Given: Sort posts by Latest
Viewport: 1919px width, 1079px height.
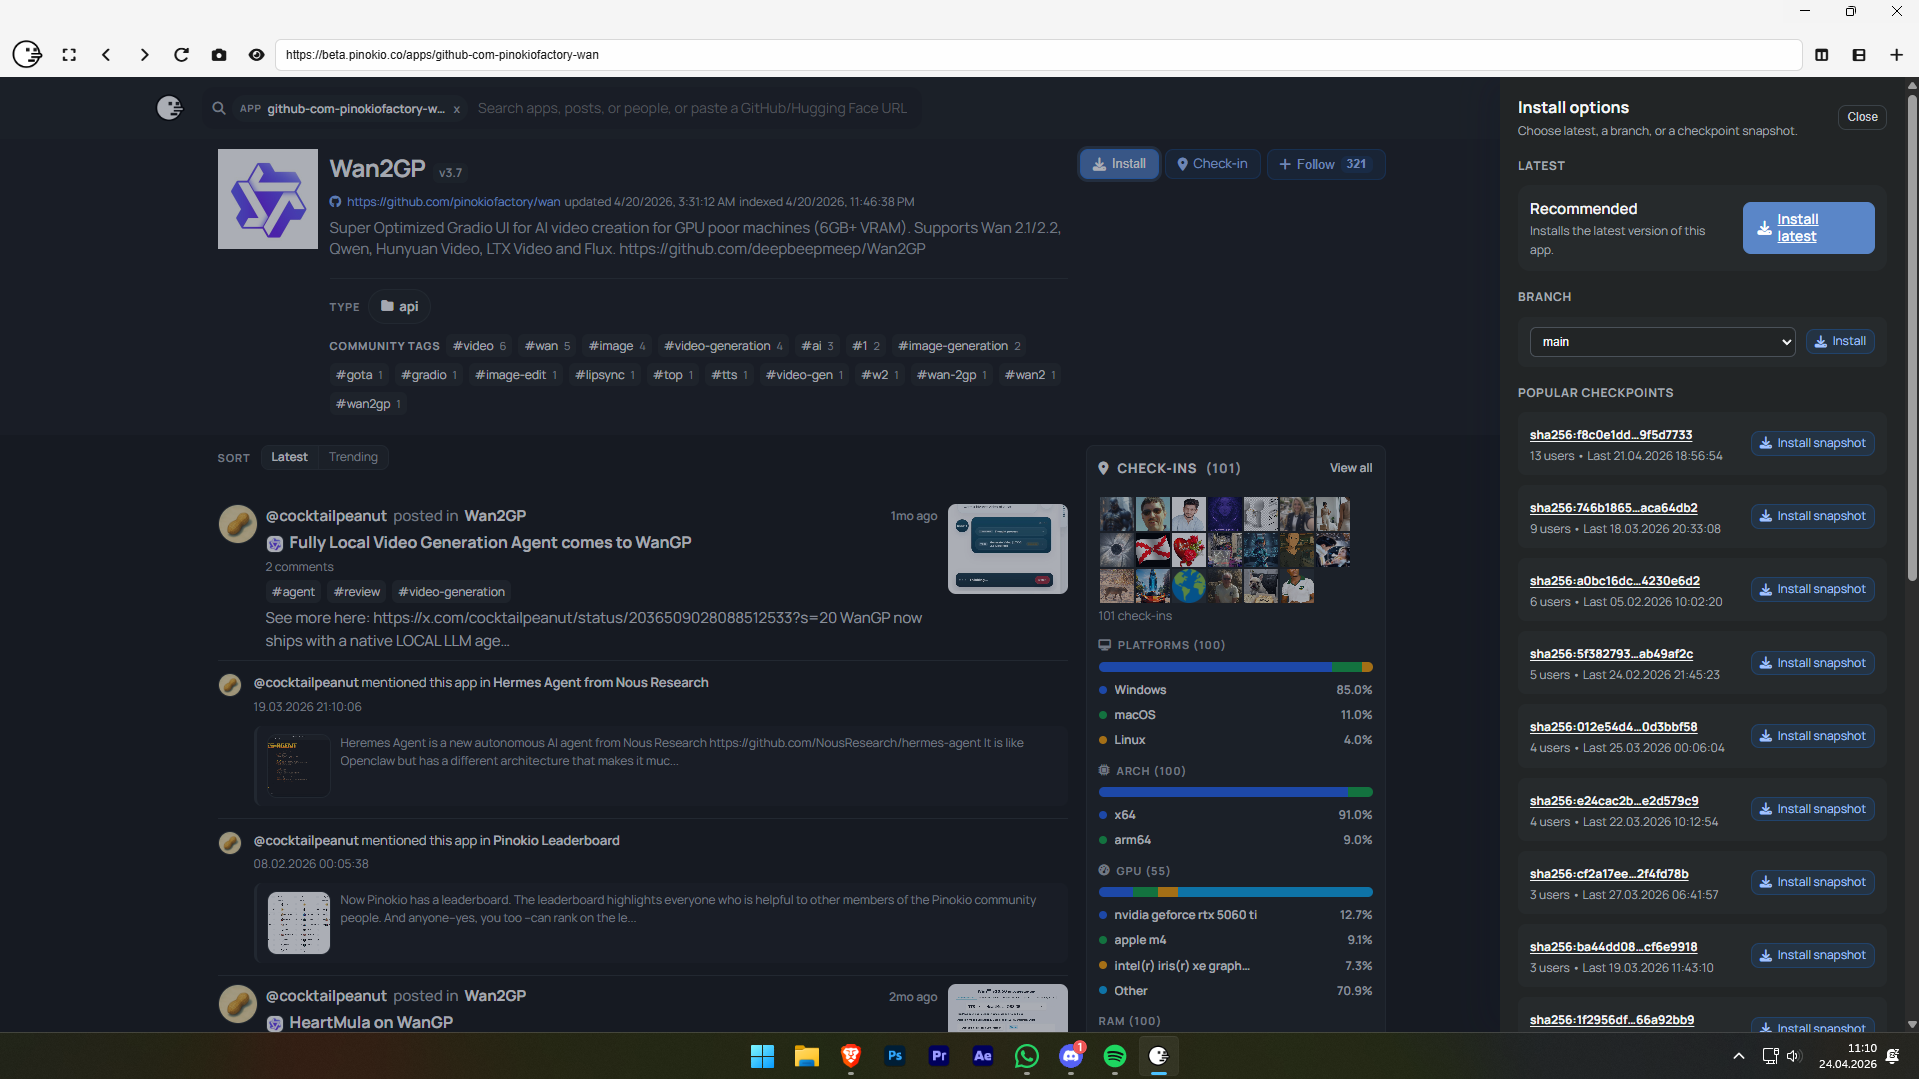Looking at the screenshot, I should click(x=289, y=457).
